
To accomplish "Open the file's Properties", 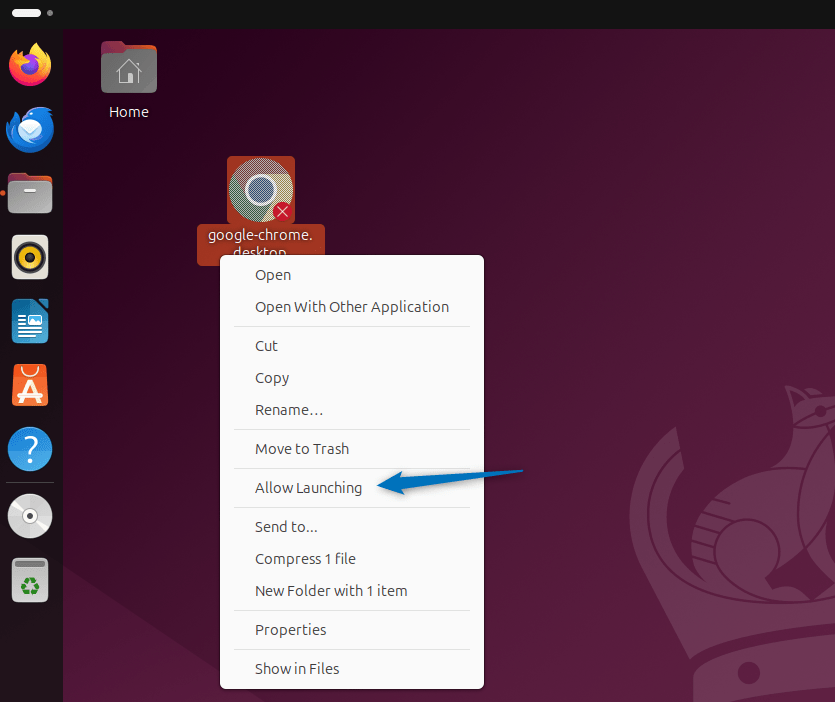I will pos(290,629).
